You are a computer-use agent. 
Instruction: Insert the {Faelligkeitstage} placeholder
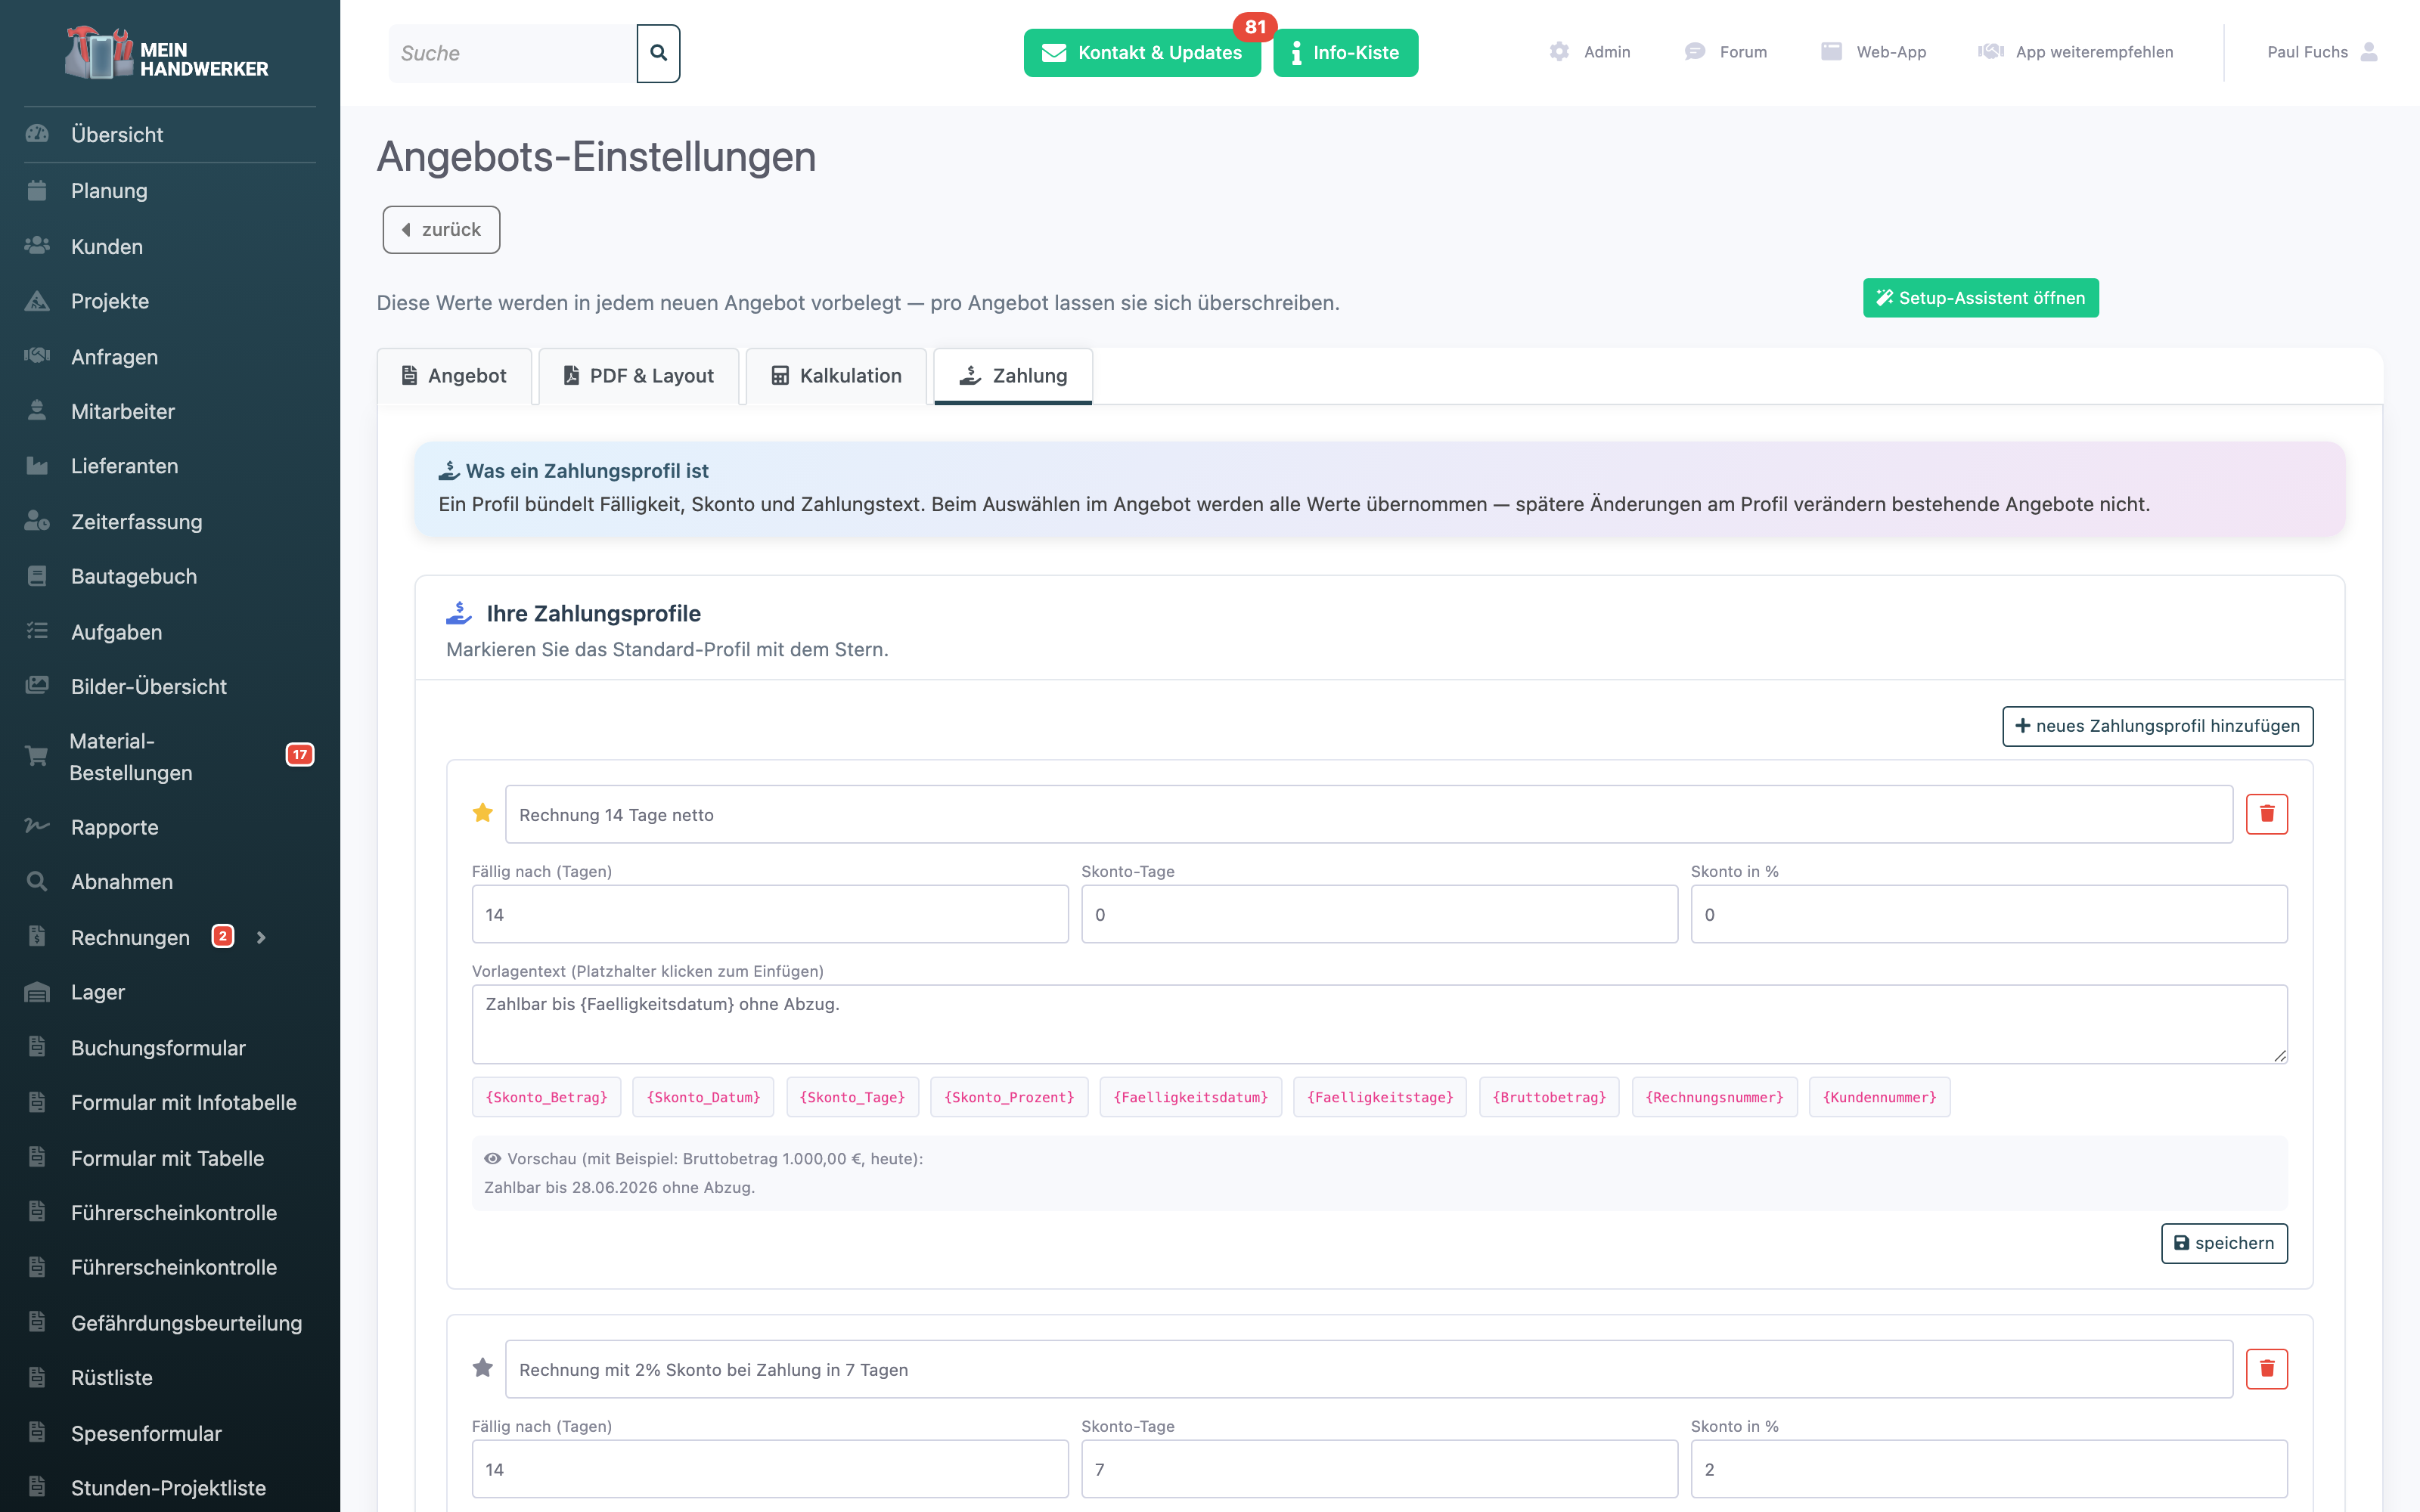(1380, 1097)
